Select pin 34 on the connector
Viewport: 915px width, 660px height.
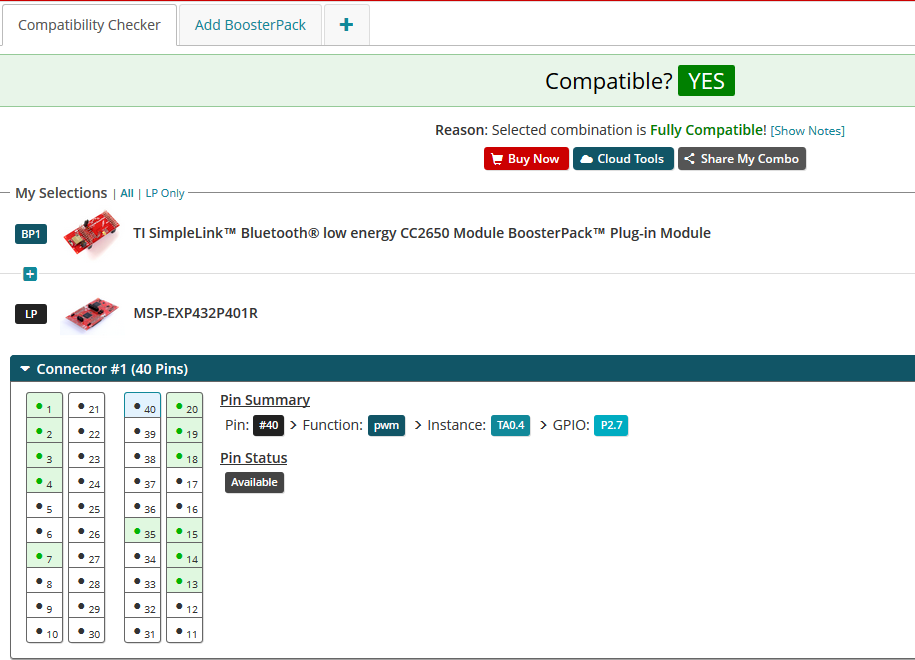[142, 556]
